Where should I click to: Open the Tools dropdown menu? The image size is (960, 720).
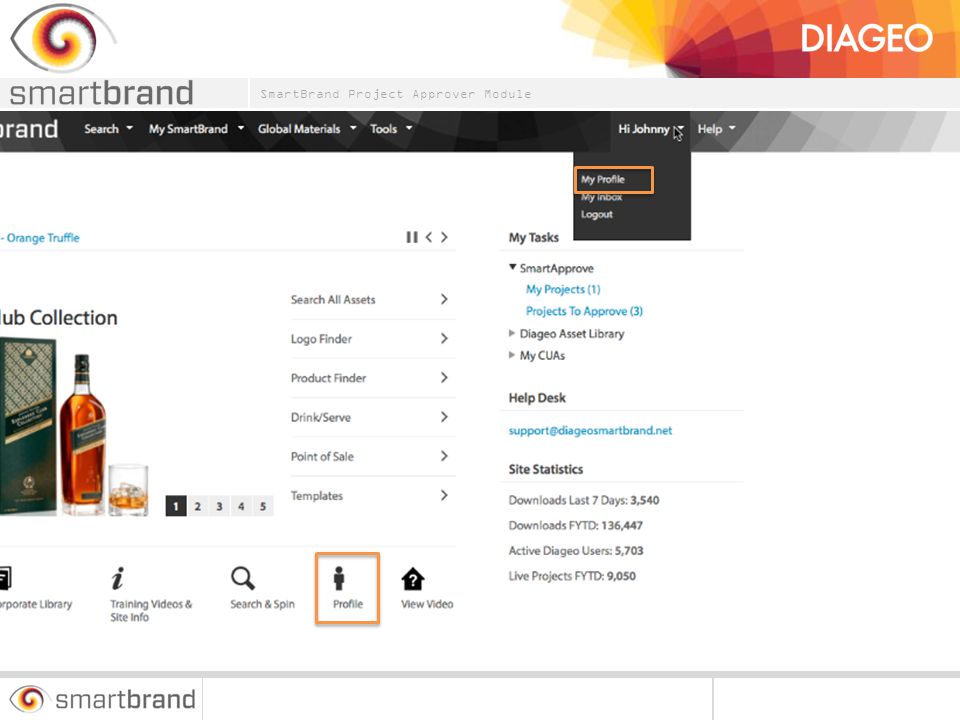[391, 129]
